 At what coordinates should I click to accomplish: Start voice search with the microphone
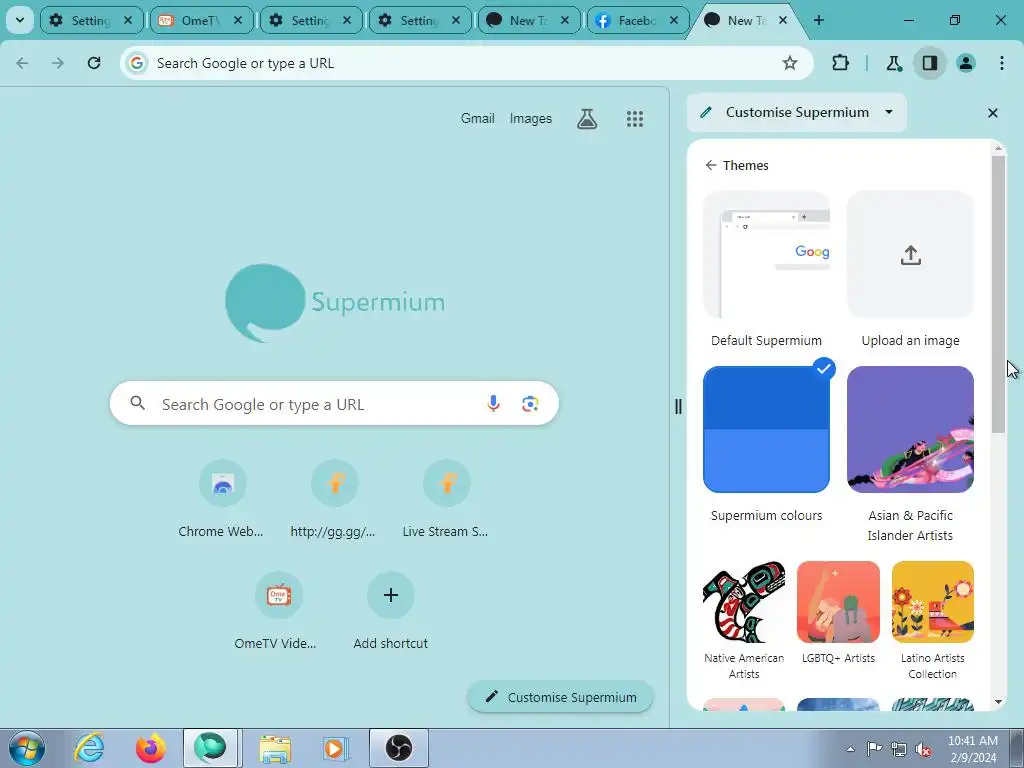[x=493, y=404]
